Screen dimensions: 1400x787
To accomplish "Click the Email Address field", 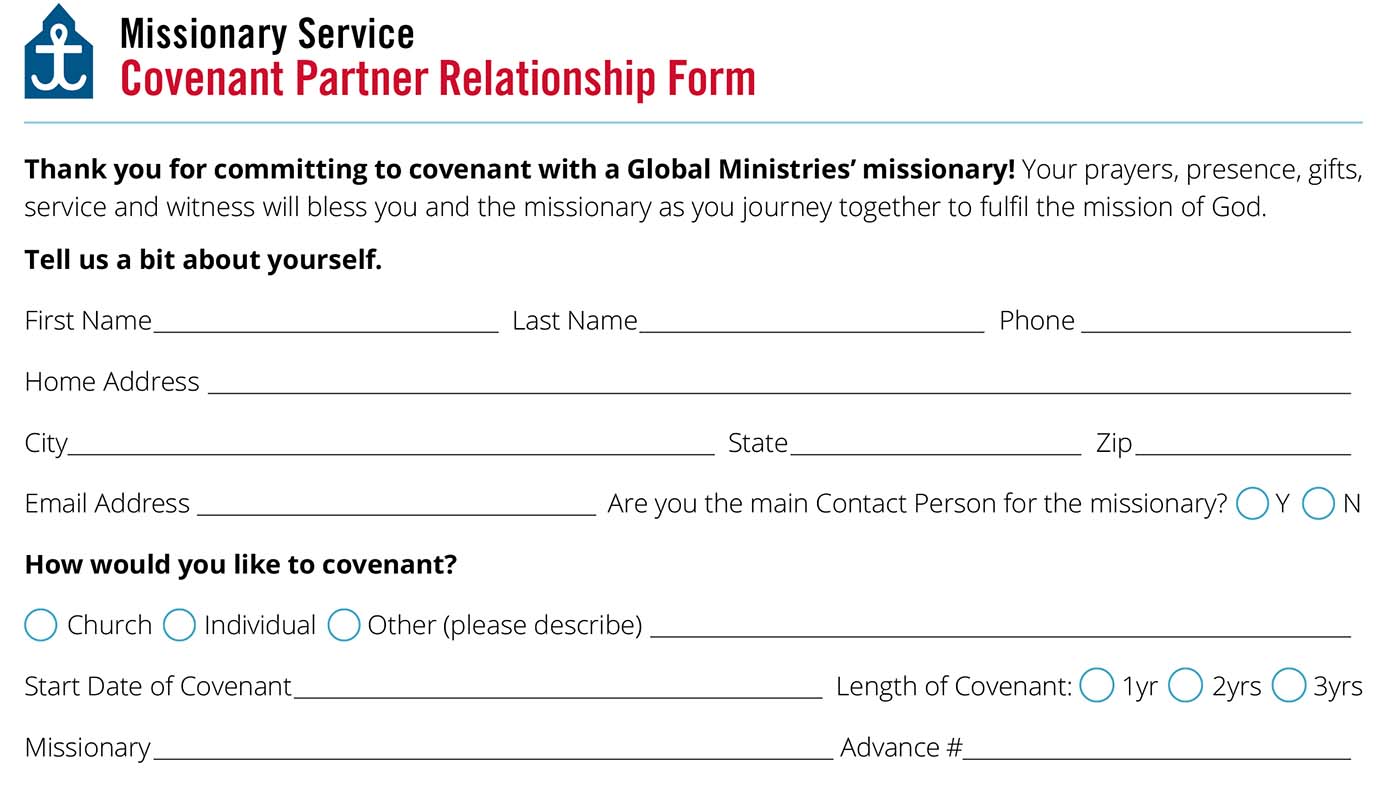I will pos(396,504).
